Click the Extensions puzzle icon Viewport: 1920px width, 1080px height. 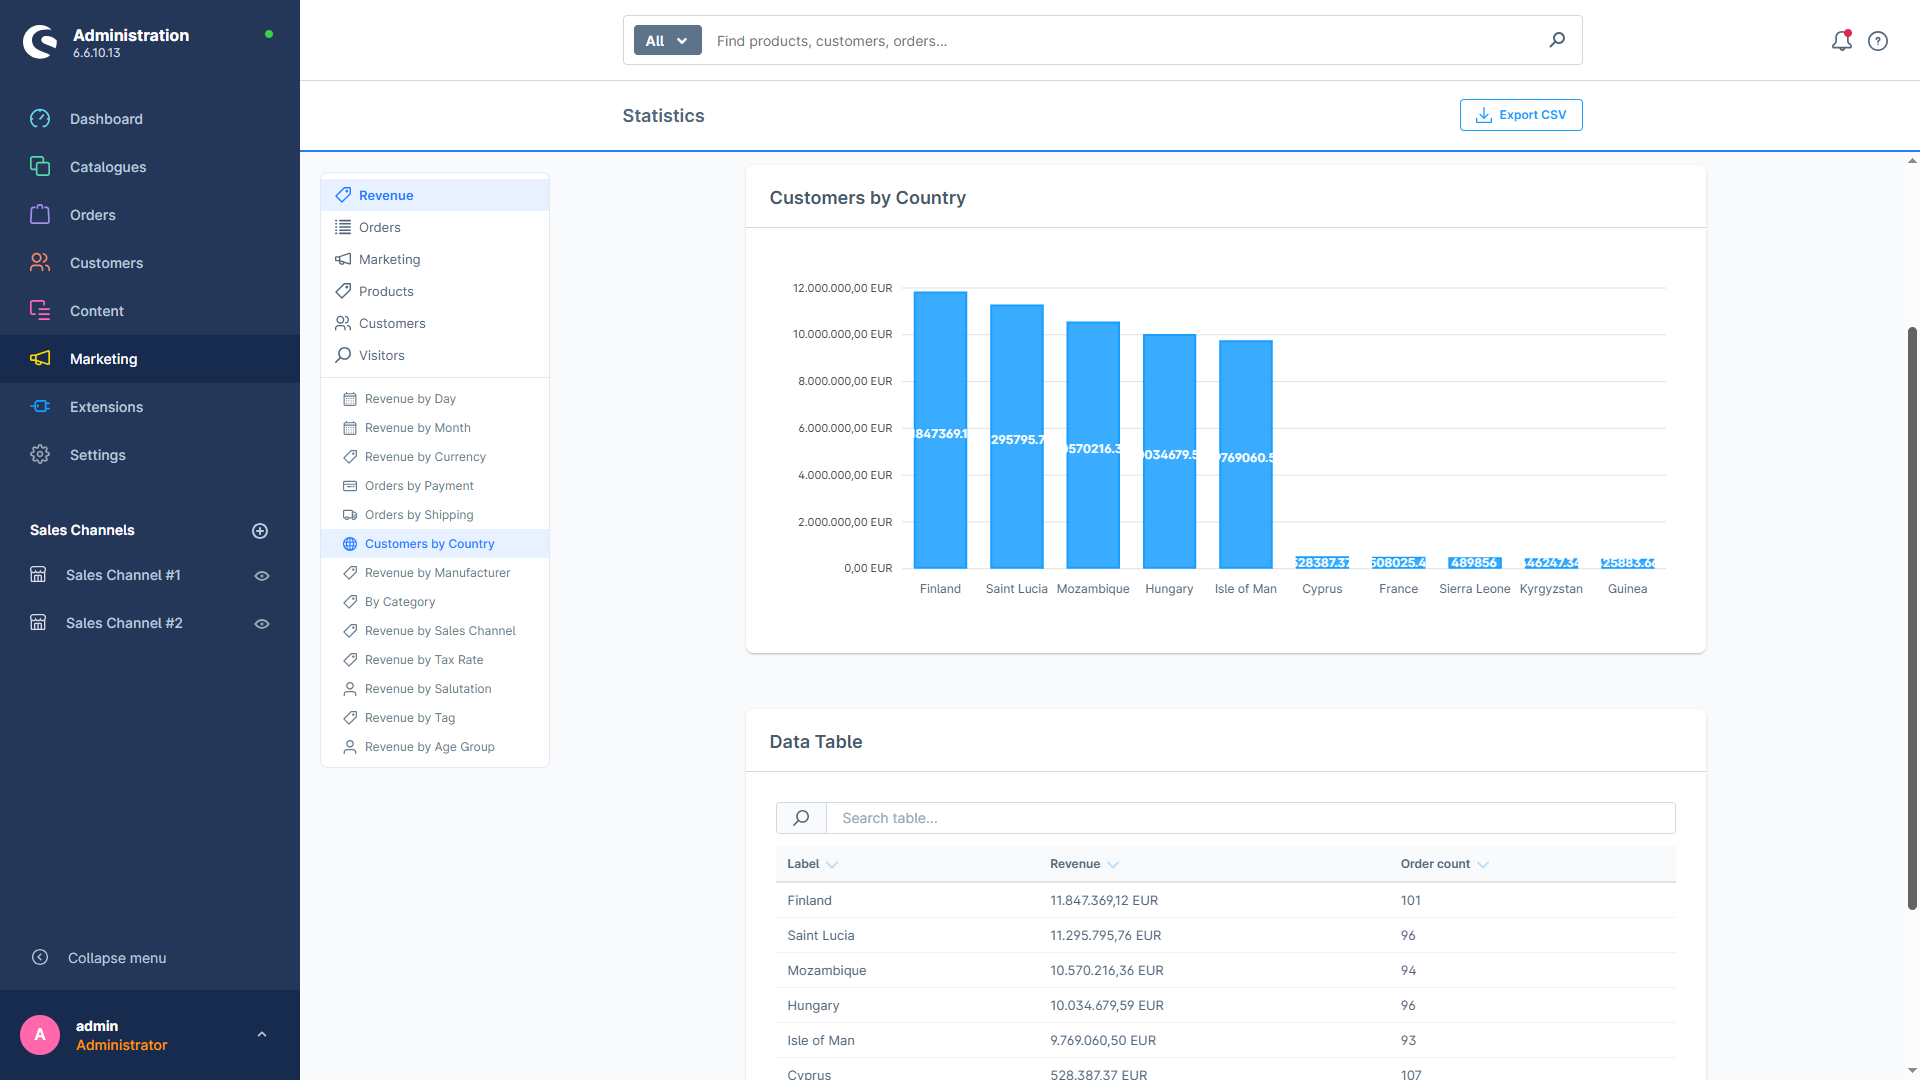(x=40, y=406)
